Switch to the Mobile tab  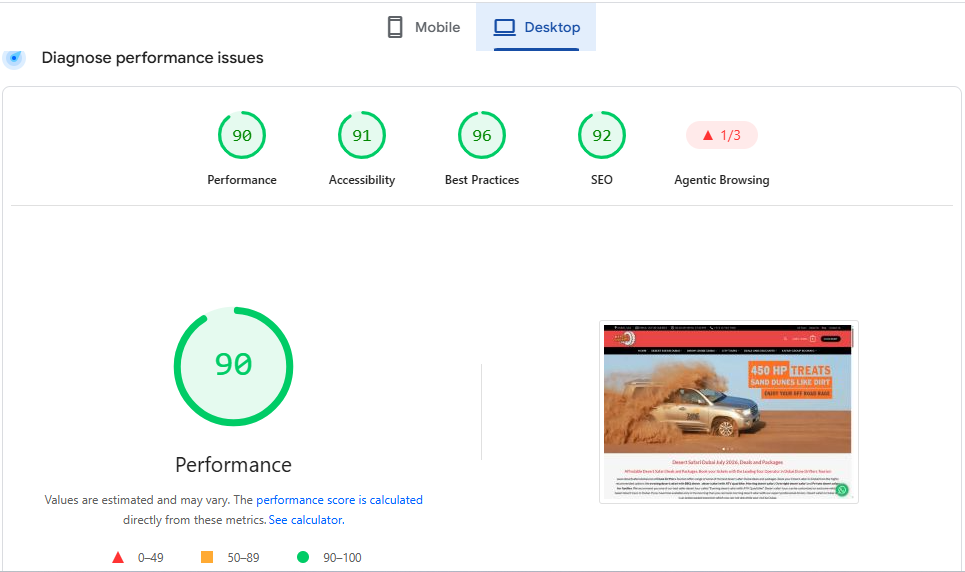point(423,27)
